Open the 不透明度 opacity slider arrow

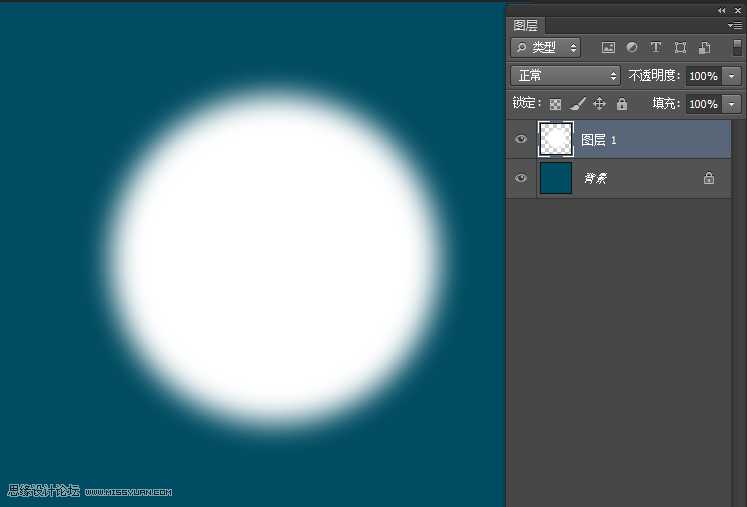point(732,76)
